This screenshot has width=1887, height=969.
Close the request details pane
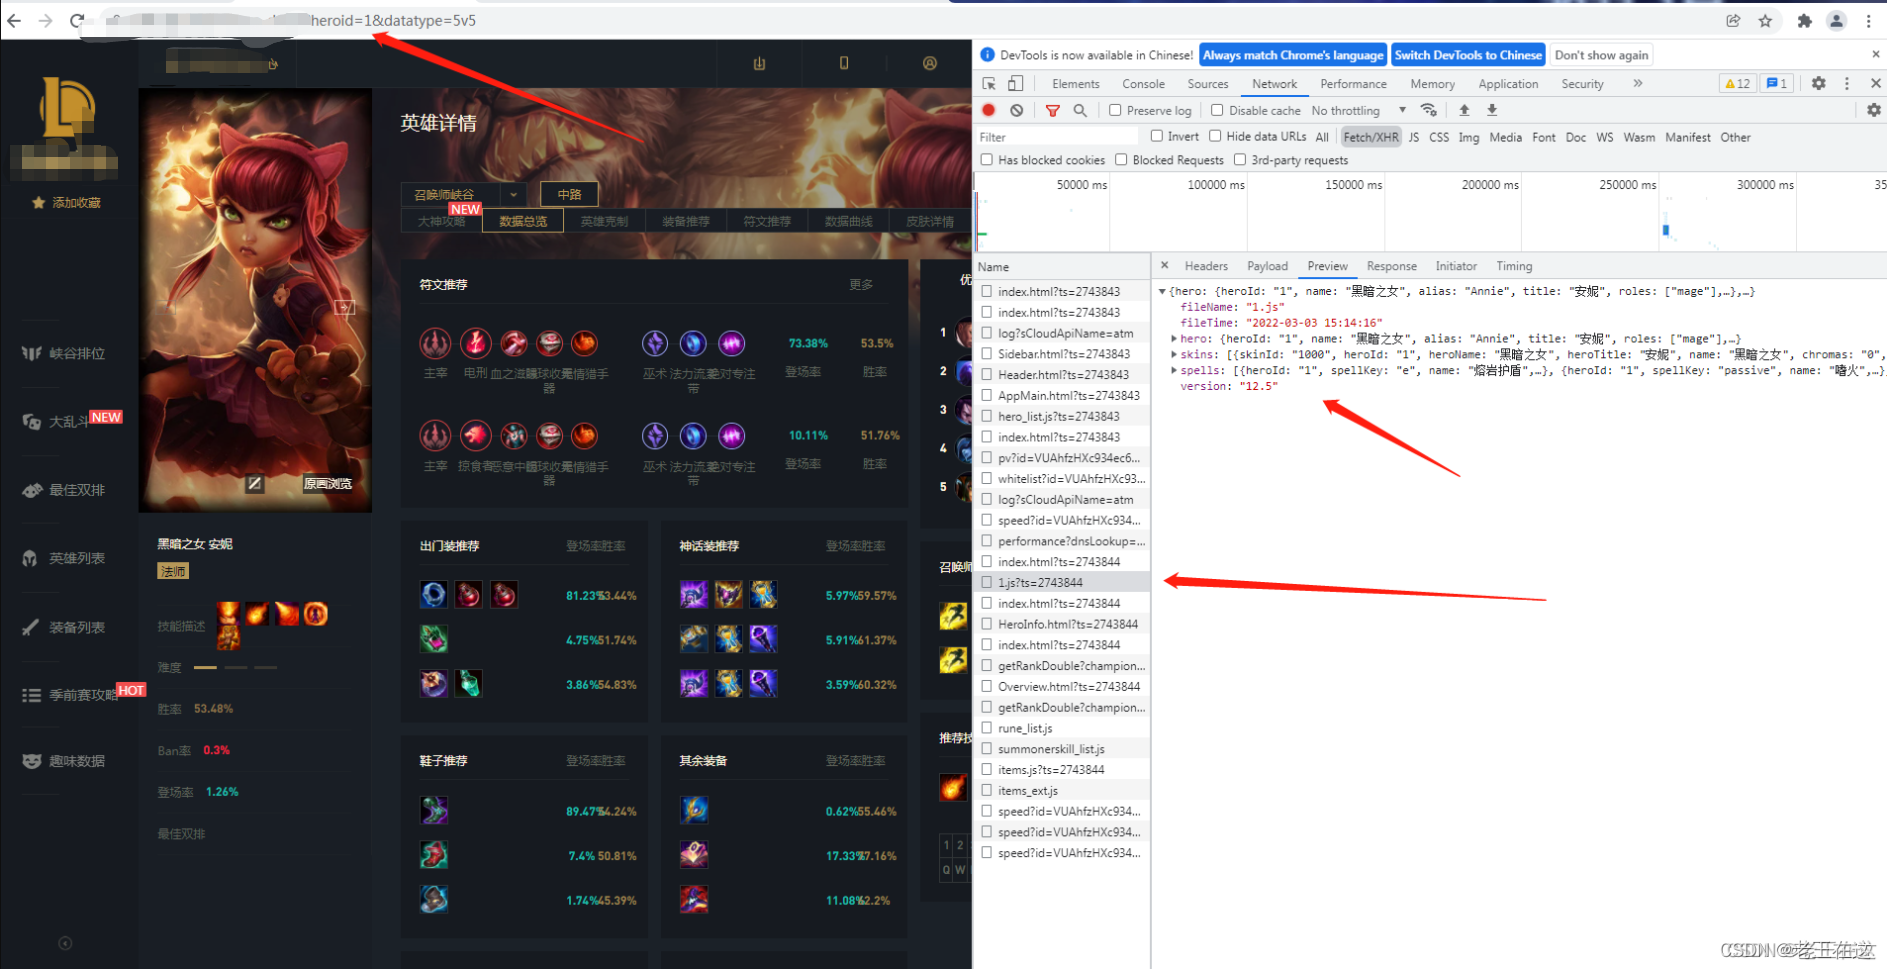tap(1164, 266)
